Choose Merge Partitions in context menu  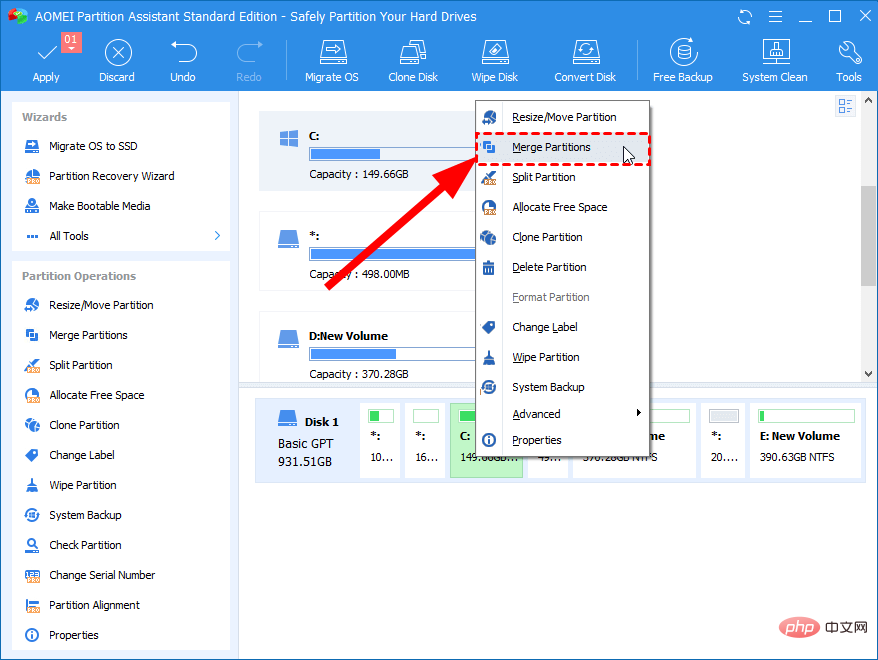[x=551, y=148]
